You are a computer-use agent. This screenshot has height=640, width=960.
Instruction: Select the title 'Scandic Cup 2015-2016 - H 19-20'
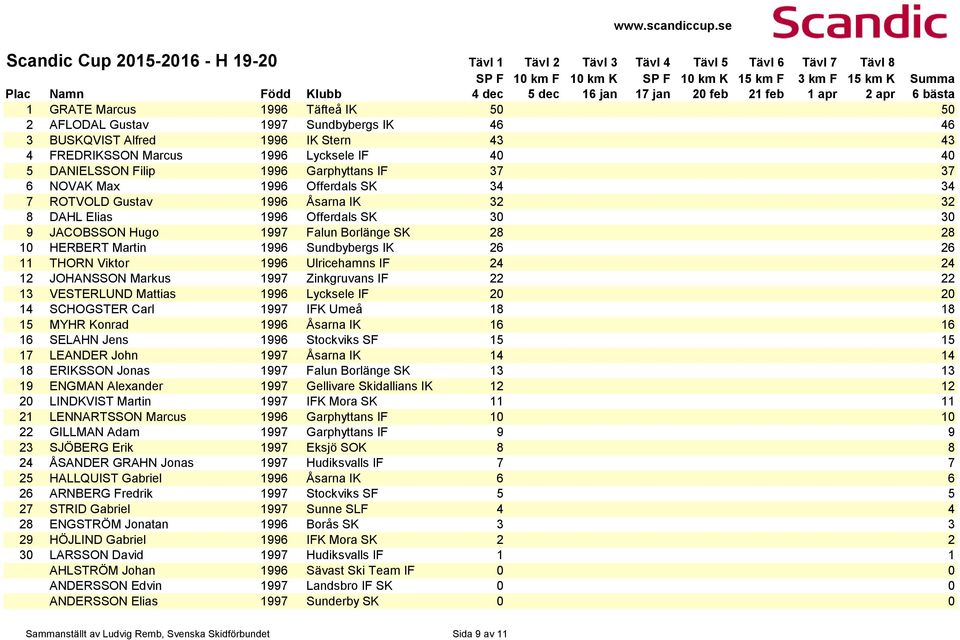141,61
